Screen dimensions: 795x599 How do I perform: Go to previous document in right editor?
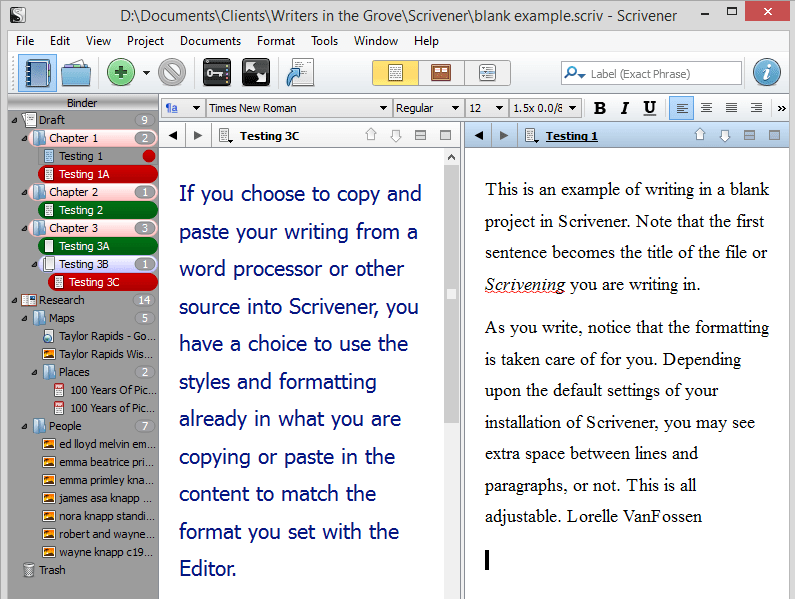click(700, 135)
